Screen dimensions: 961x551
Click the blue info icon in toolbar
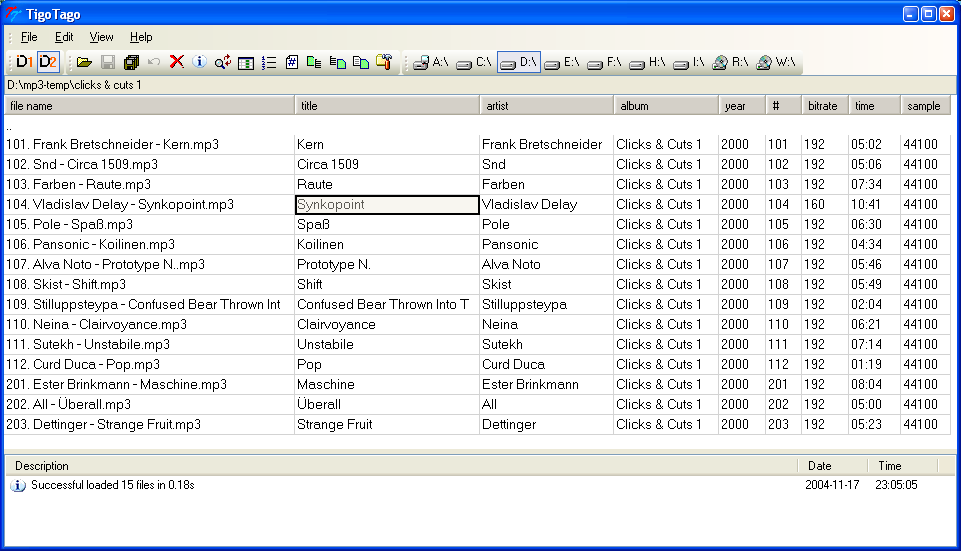(x=199, y=62)
